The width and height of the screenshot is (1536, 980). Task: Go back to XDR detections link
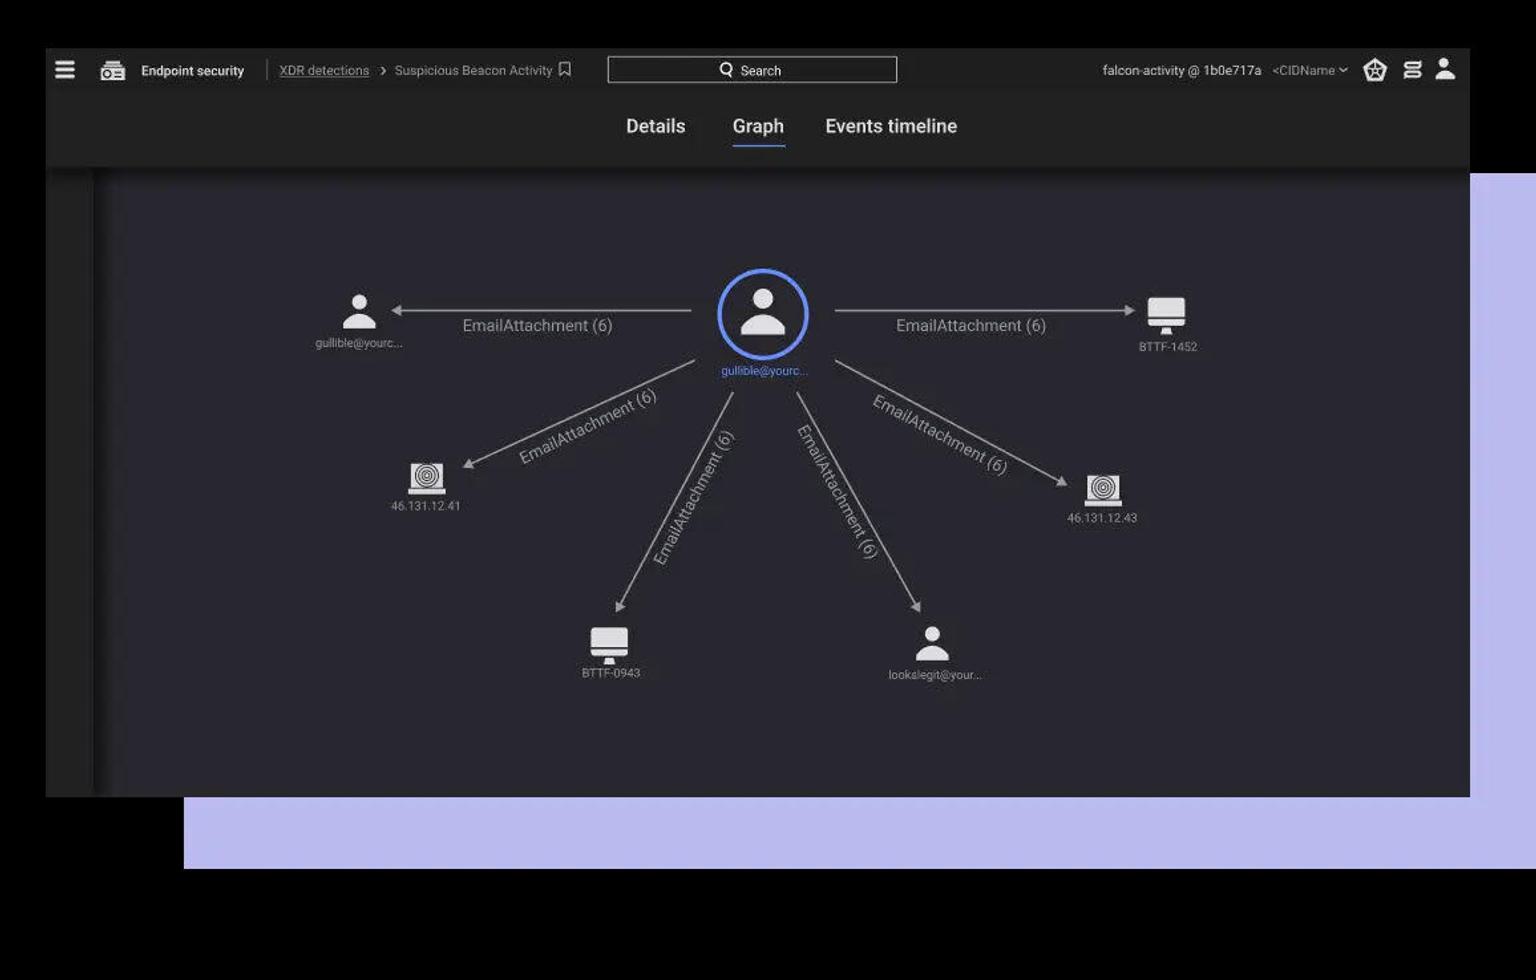(324, 71)
